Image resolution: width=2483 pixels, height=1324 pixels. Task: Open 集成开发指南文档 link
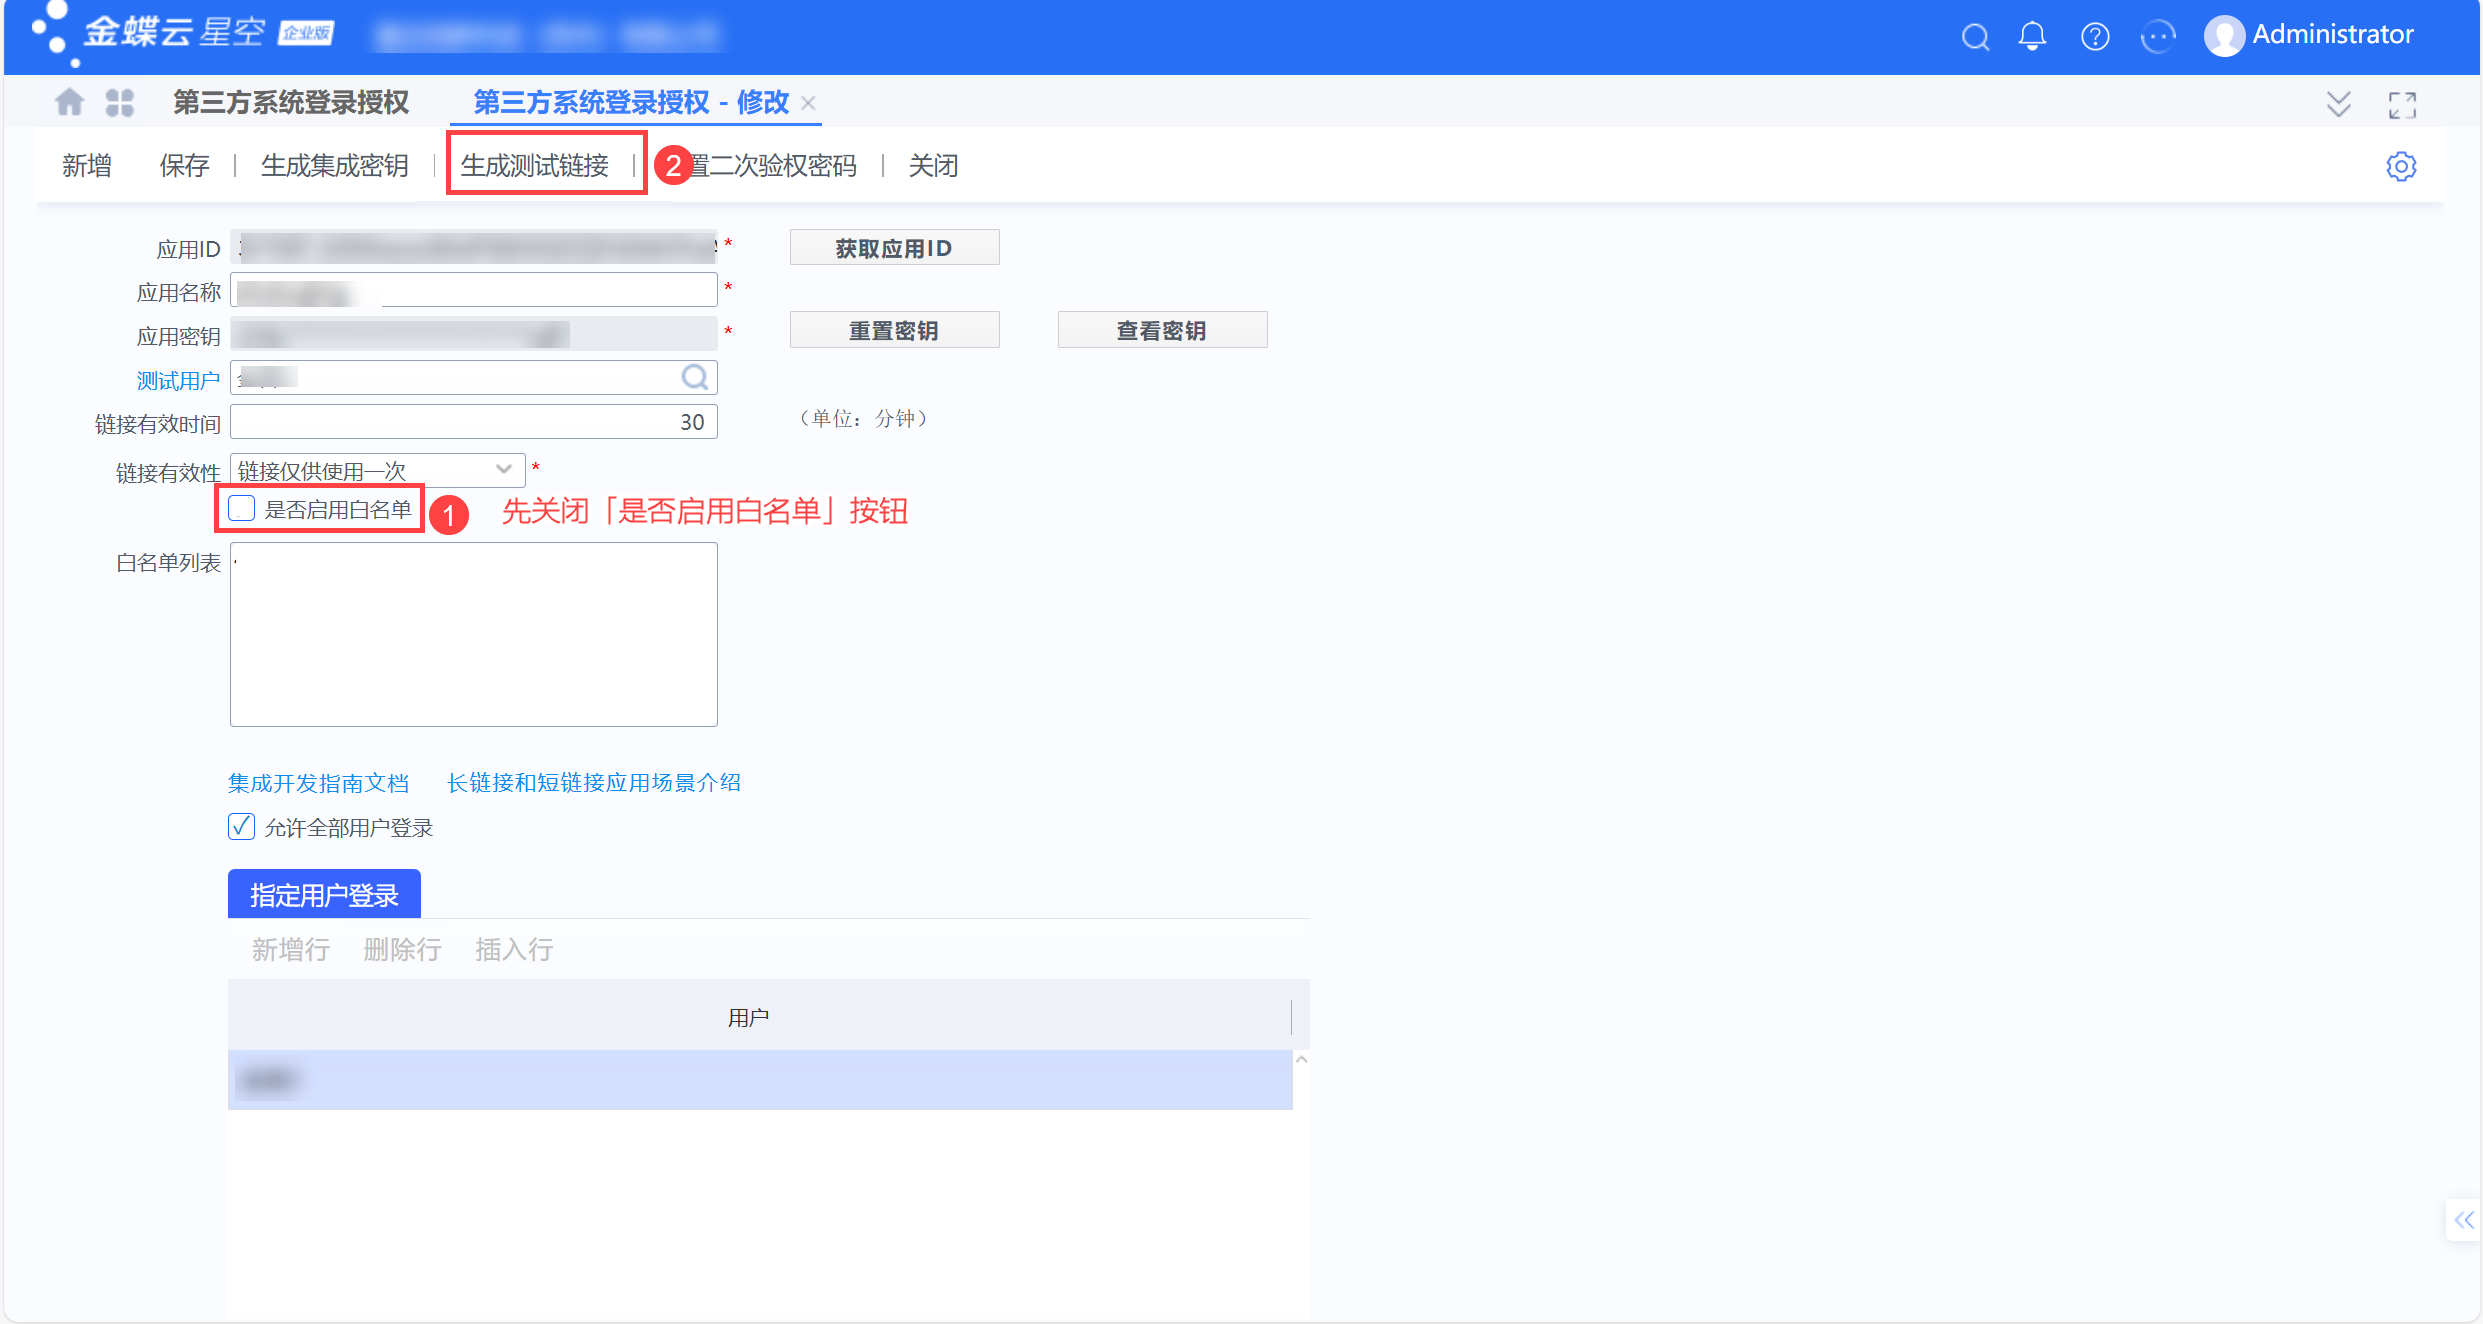318,783
